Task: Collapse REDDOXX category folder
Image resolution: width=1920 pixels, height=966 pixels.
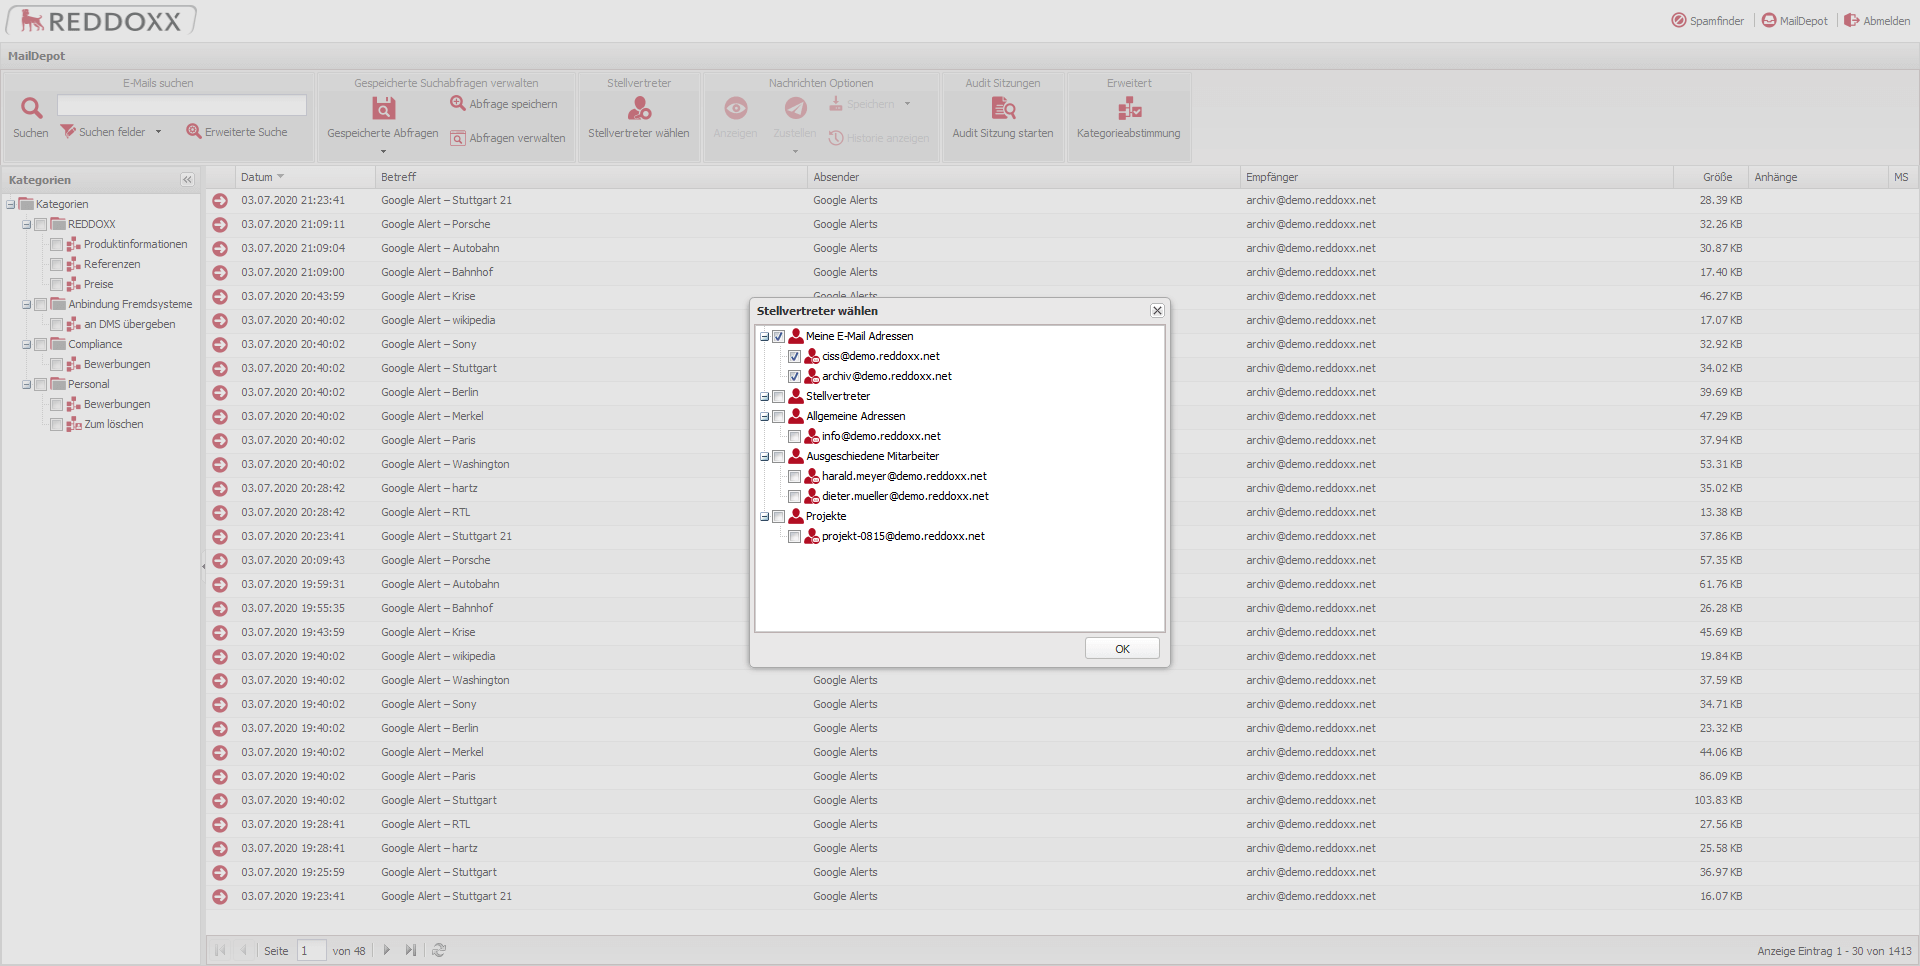Action: (27, 224)
